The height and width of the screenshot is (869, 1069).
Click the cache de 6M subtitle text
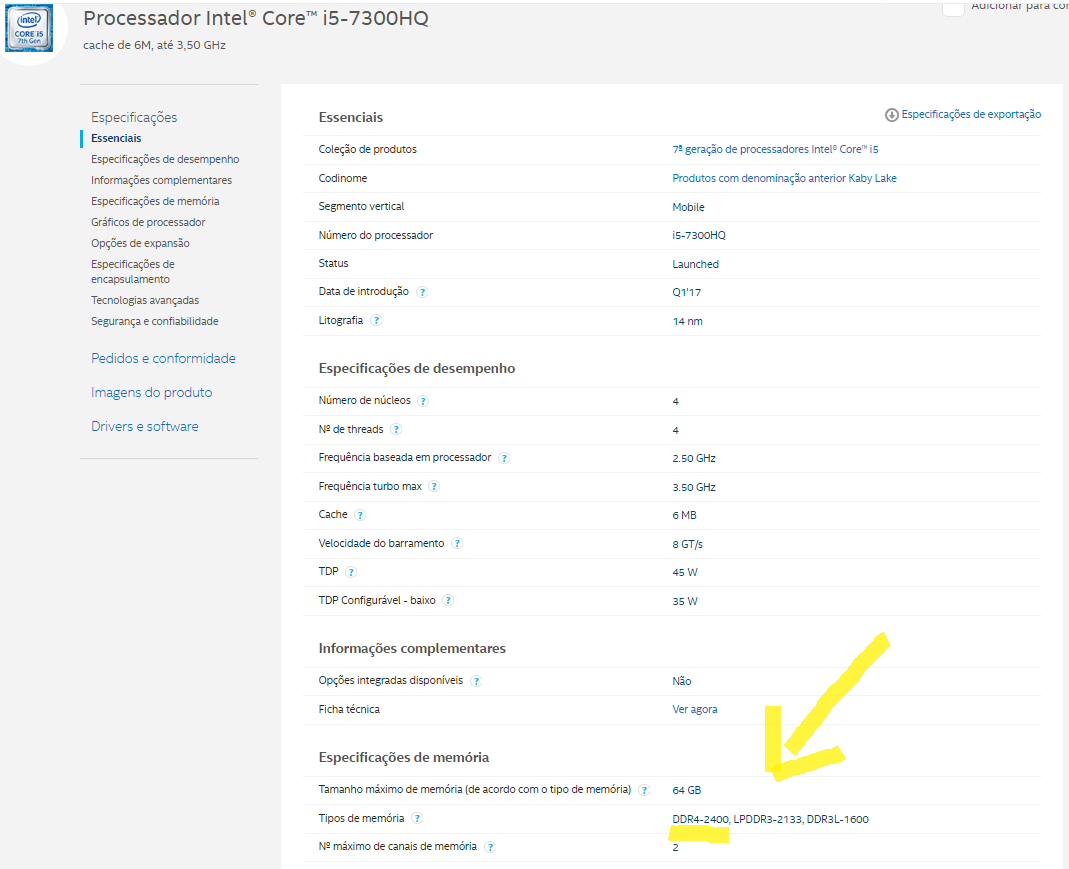click(x=155, y=46)
